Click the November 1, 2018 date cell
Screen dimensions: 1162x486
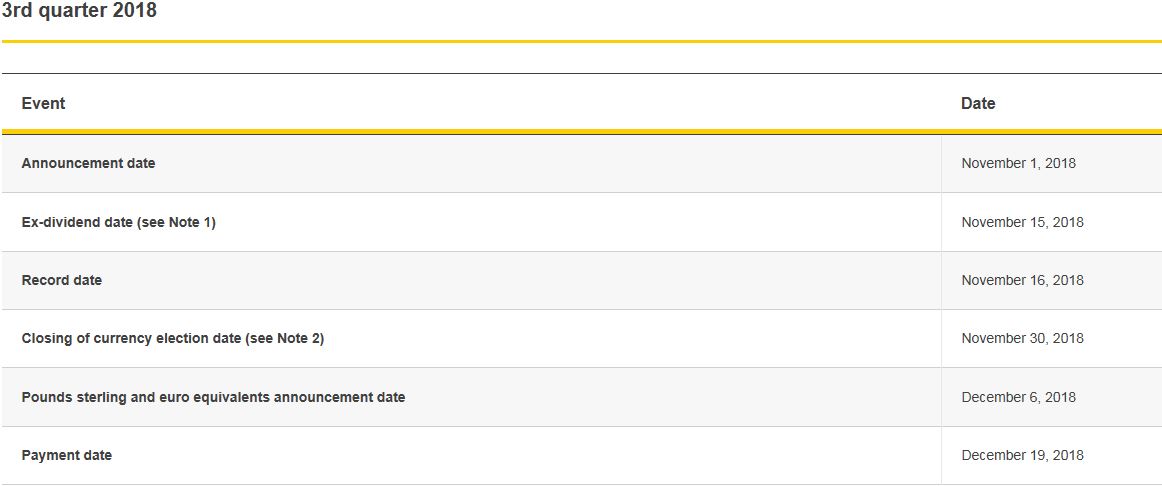(x=1018, y=163)
